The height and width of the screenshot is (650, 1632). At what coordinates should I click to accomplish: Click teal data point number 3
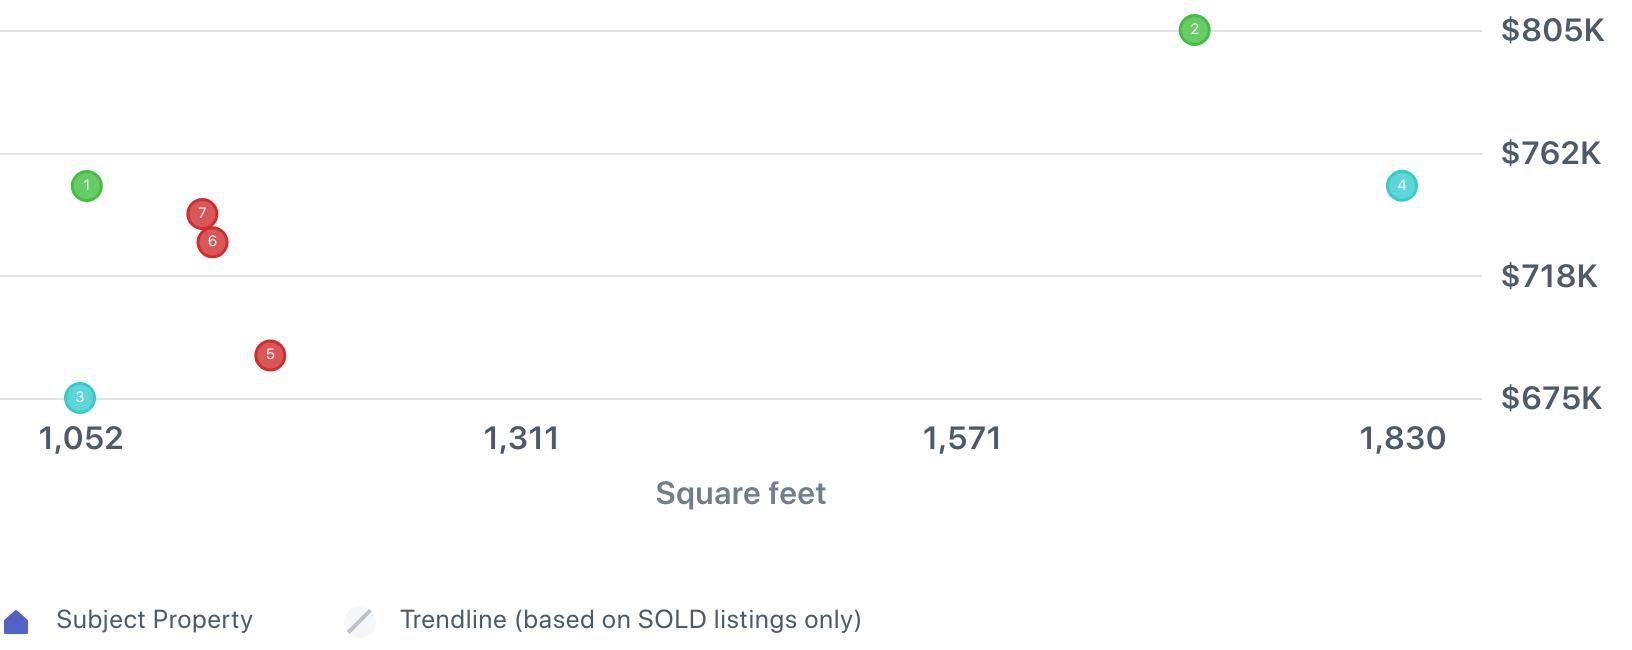click(80, 398)
